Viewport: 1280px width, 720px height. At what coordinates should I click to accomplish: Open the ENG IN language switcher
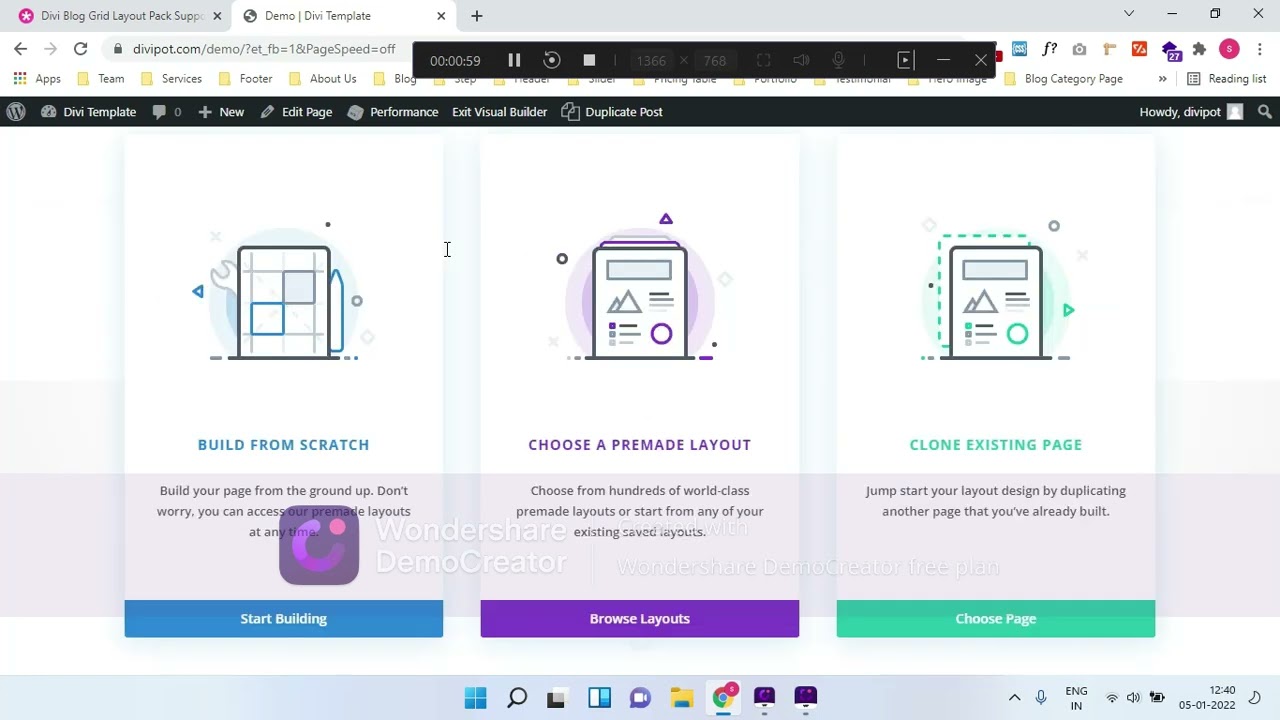[1076, 697]
